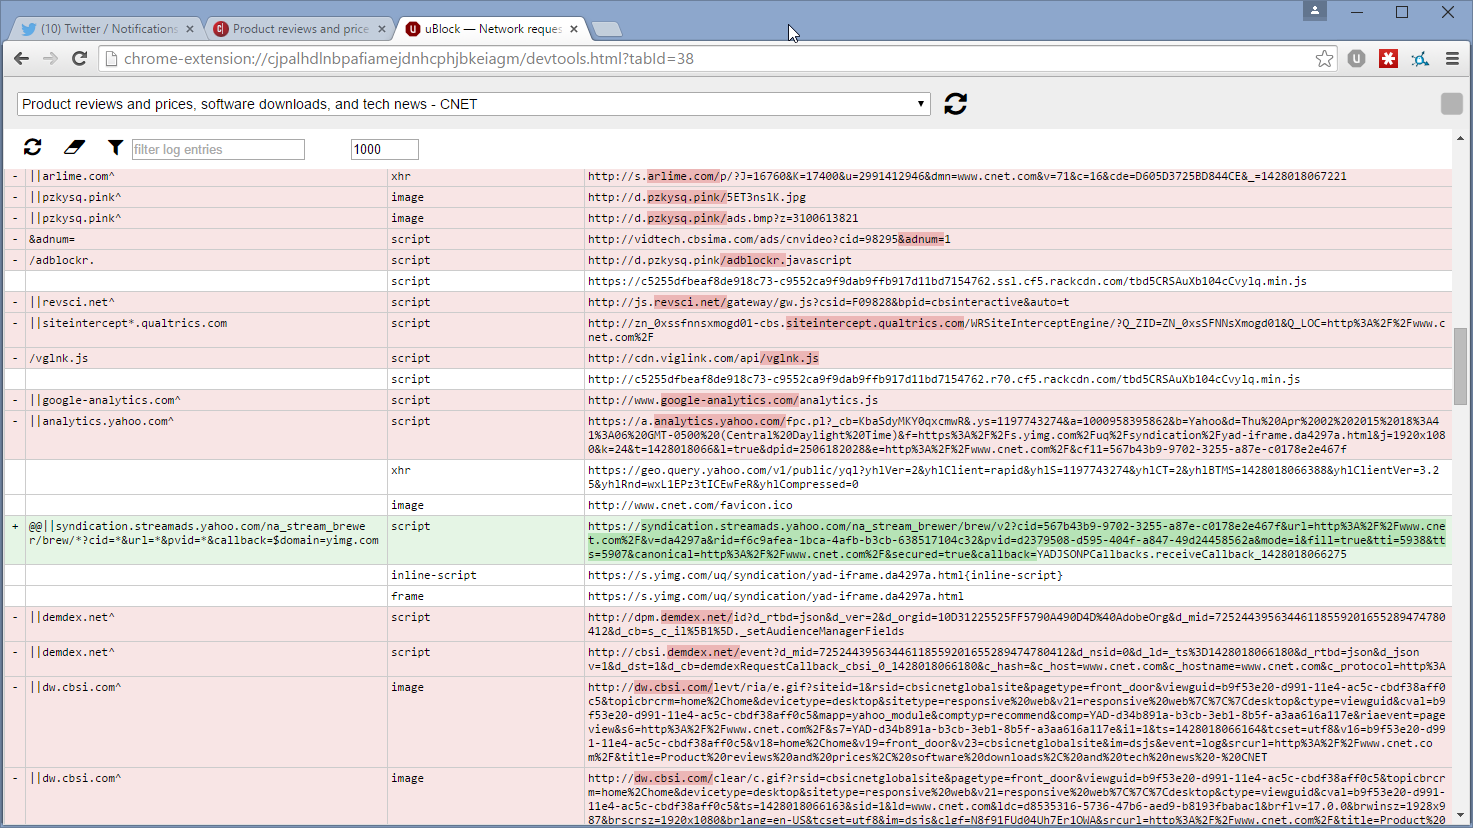
Task: Open the red asterisk extension icon
Action: 1388,59
